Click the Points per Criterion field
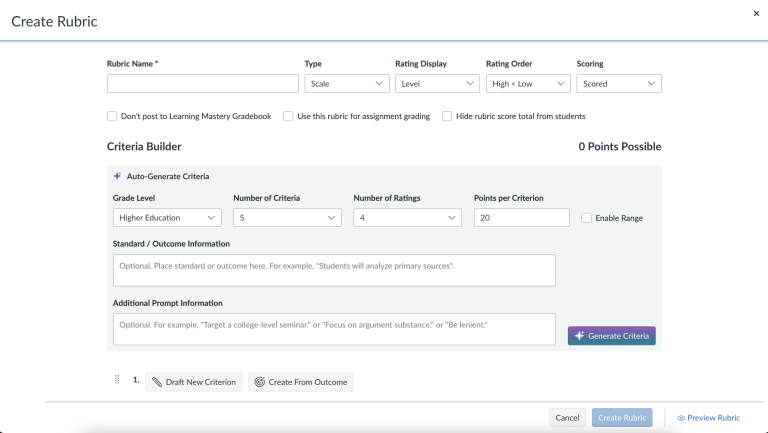Viewport: 768px width, 433px height. 522,217
